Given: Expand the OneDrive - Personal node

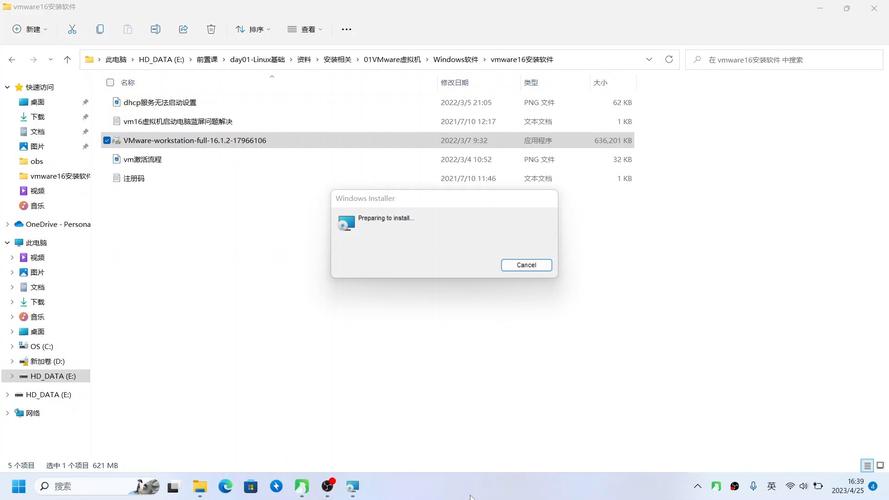Looking at the screenshot, I should click(x=7, y=224).
